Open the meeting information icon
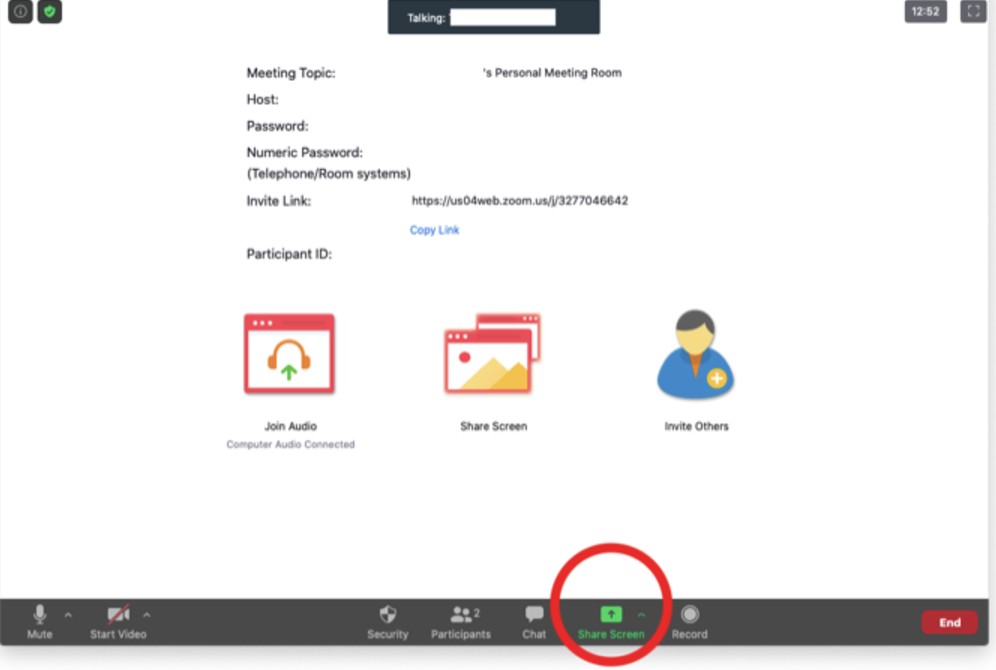 (x=20, y=11)
